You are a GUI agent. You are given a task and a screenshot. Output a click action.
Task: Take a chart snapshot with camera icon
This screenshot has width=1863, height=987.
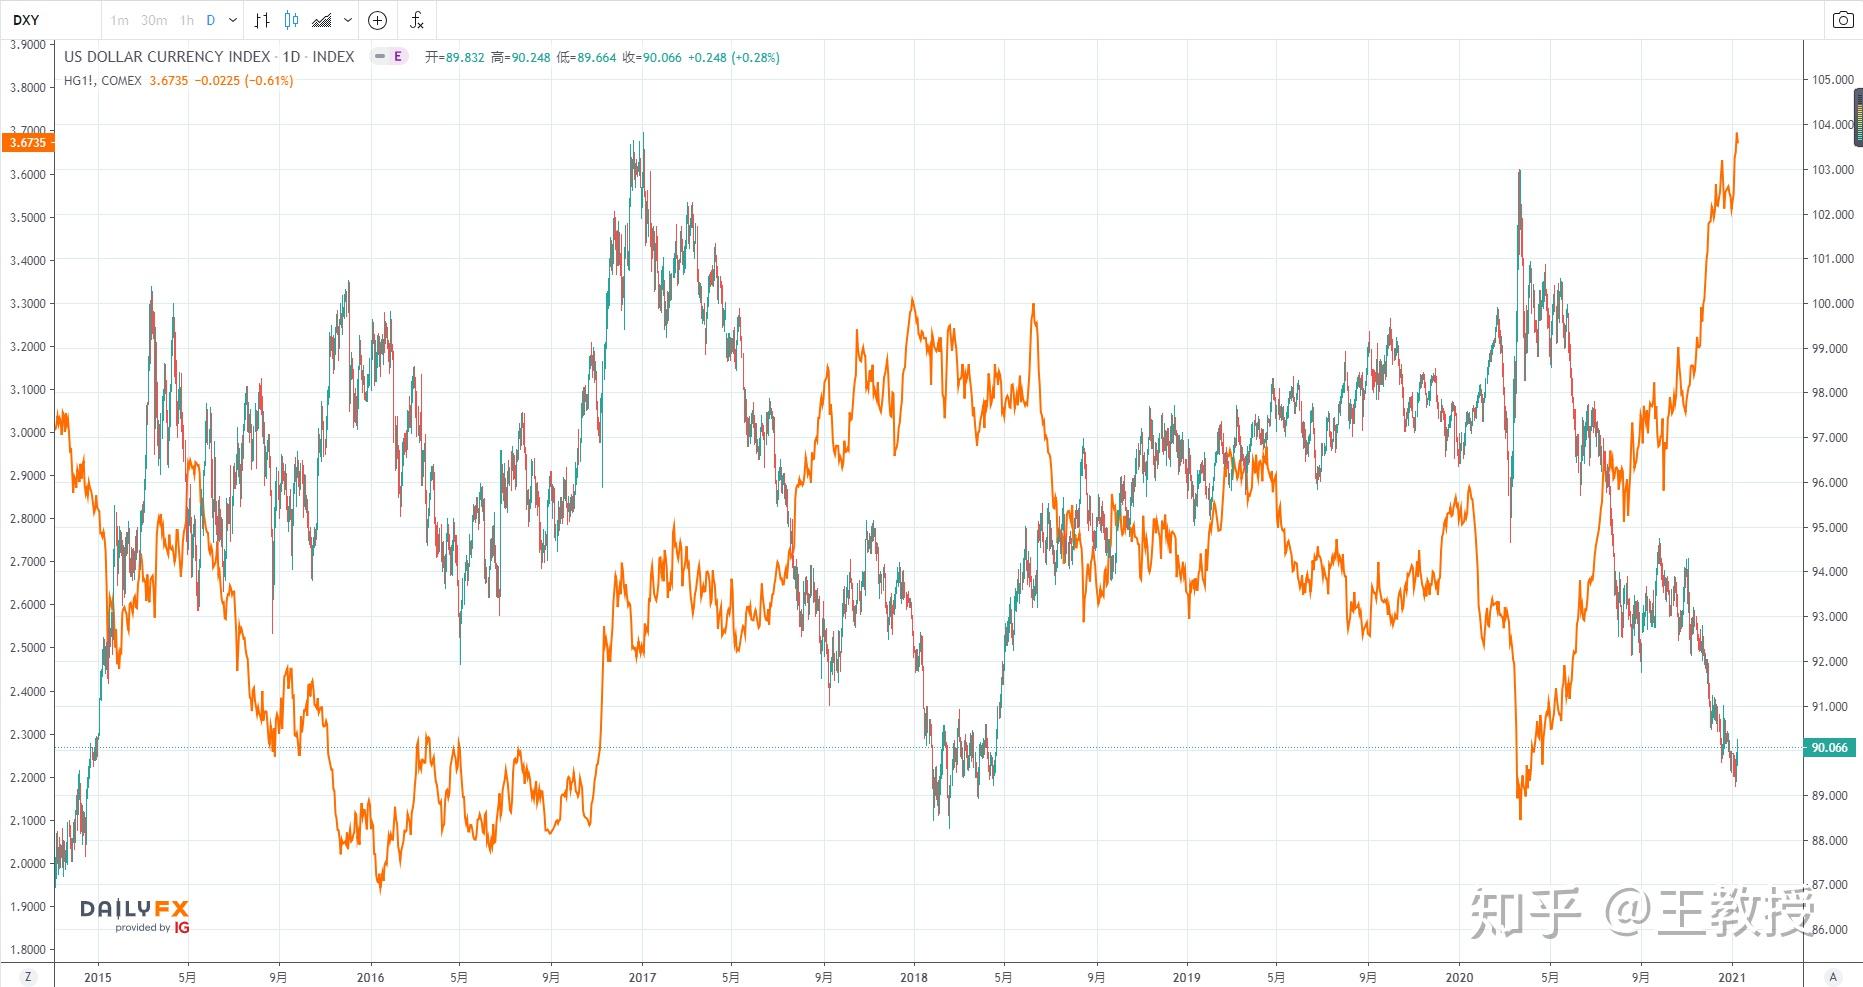(1842, 20)
